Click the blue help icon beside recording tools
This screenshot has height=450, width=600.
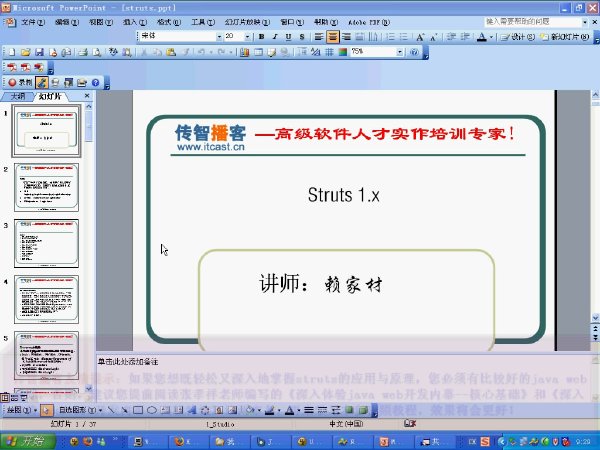(95, 82)
